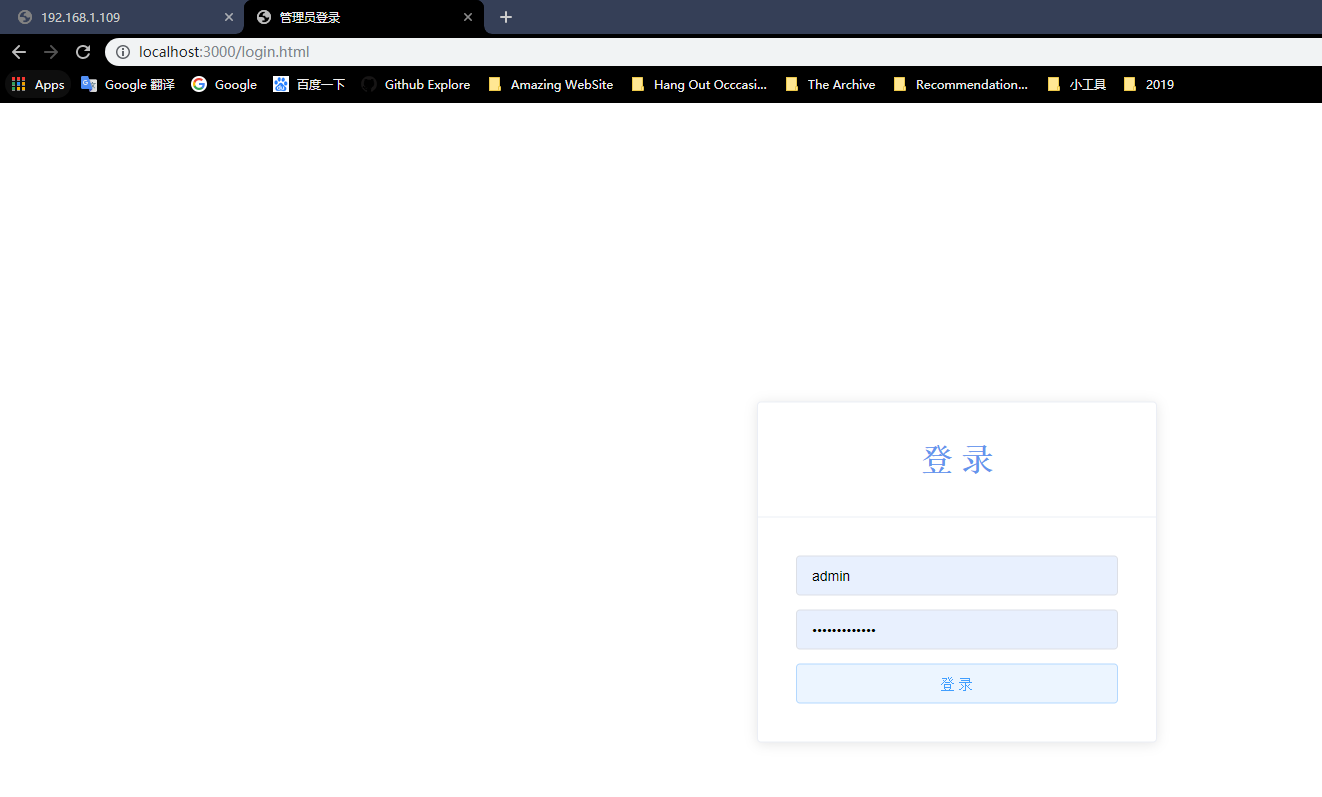Click the forward navigation arrow

pyautogui.click(x=50, y=52)
